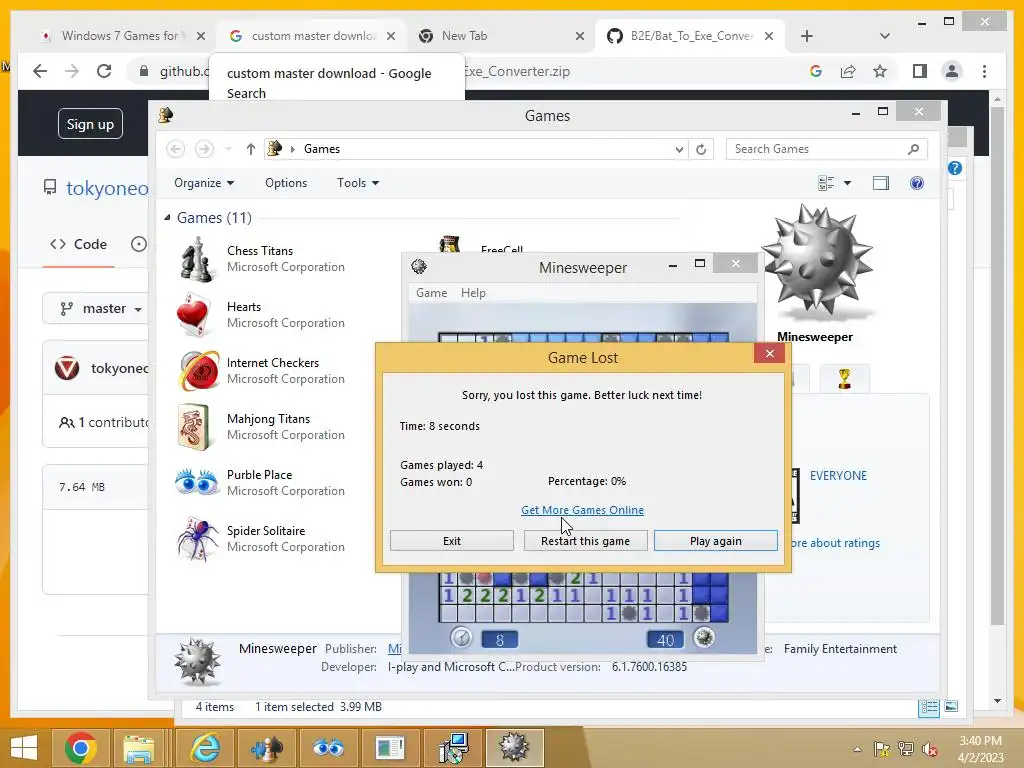Click the Internet Checkers game icon
The width and height of the screenshot is (1024, 768).
[x=199, y=370]
